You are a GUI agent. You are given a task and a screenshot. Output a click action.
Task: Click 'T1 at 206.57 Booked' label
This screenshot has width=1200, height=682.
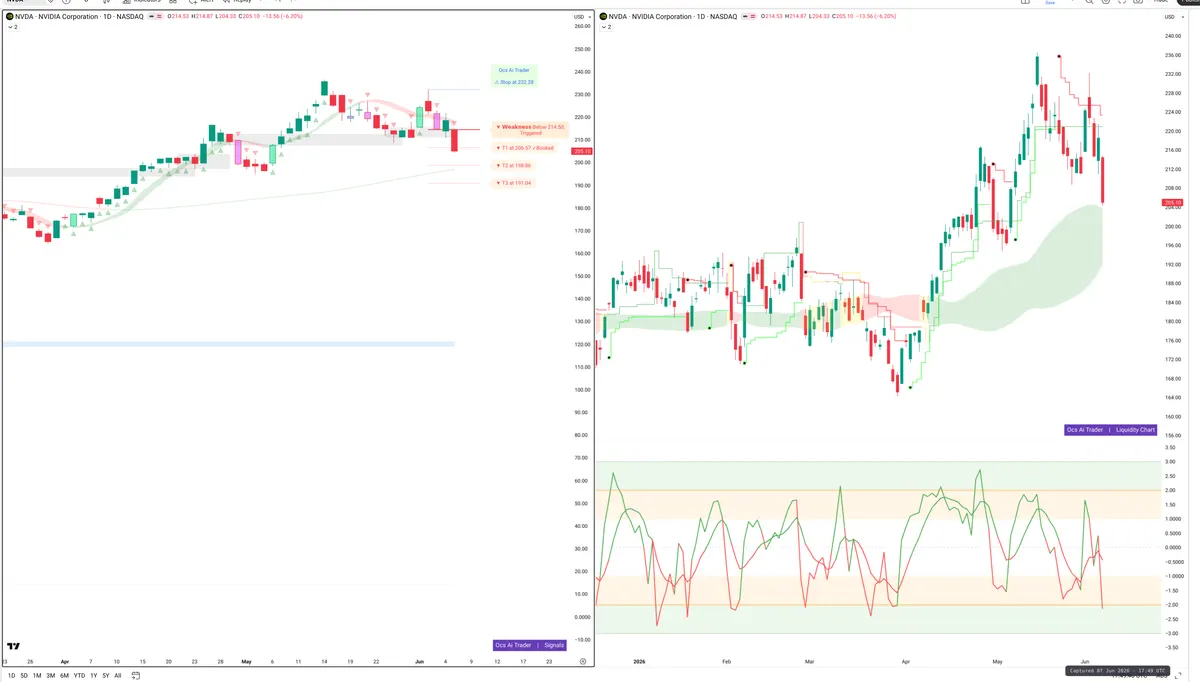pyautogui.click(x=525, y=147)
